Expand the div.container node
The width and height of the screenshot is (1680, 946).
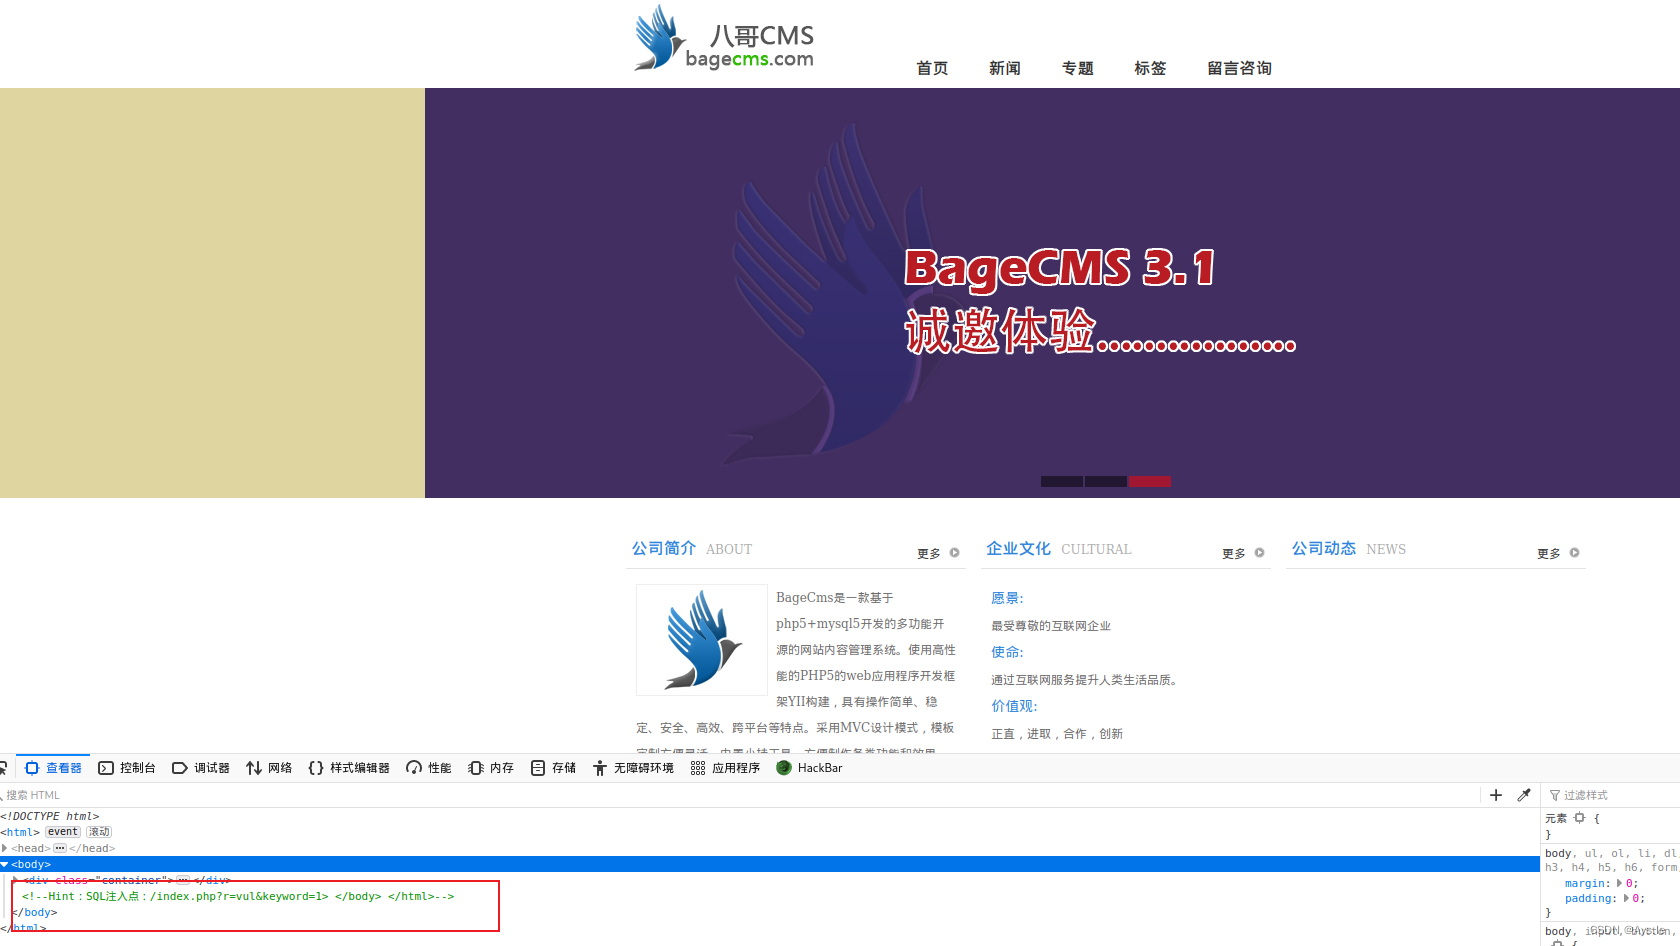[x=14, y=879]
